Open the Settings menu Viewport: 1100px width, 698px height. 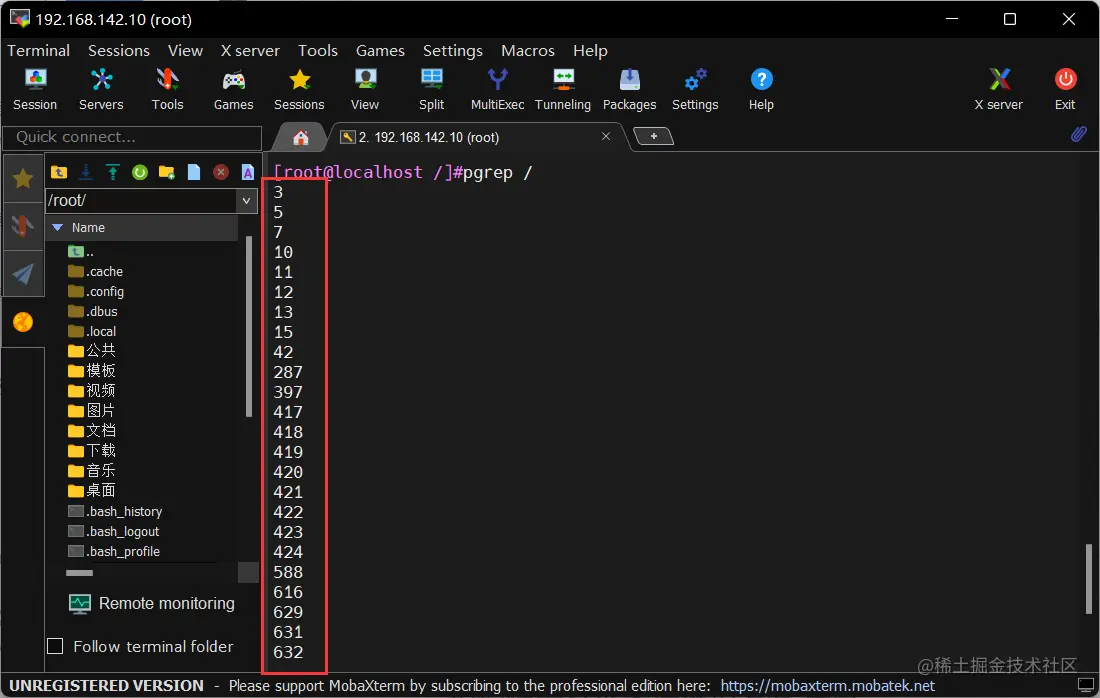452,51
